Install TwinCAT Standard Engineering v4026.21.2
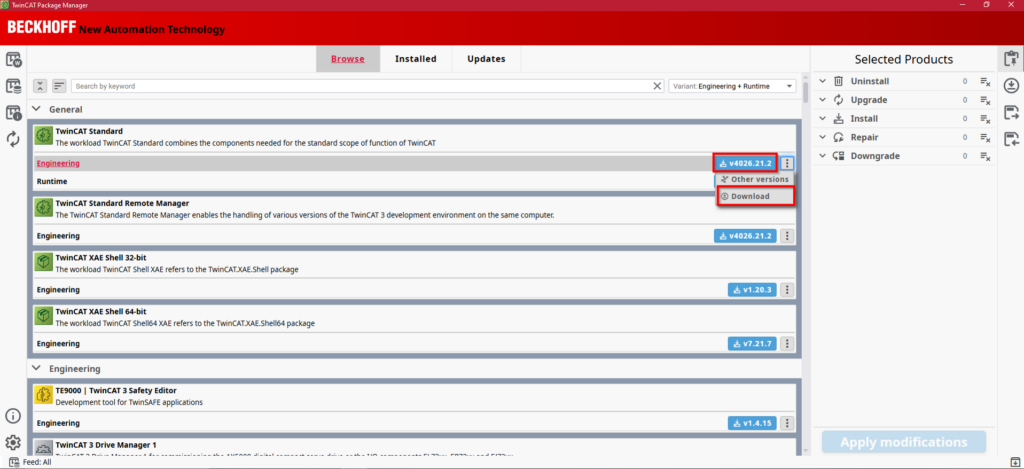The width and height of the screenshot is (1024, 469). click(x=745, y=163)
